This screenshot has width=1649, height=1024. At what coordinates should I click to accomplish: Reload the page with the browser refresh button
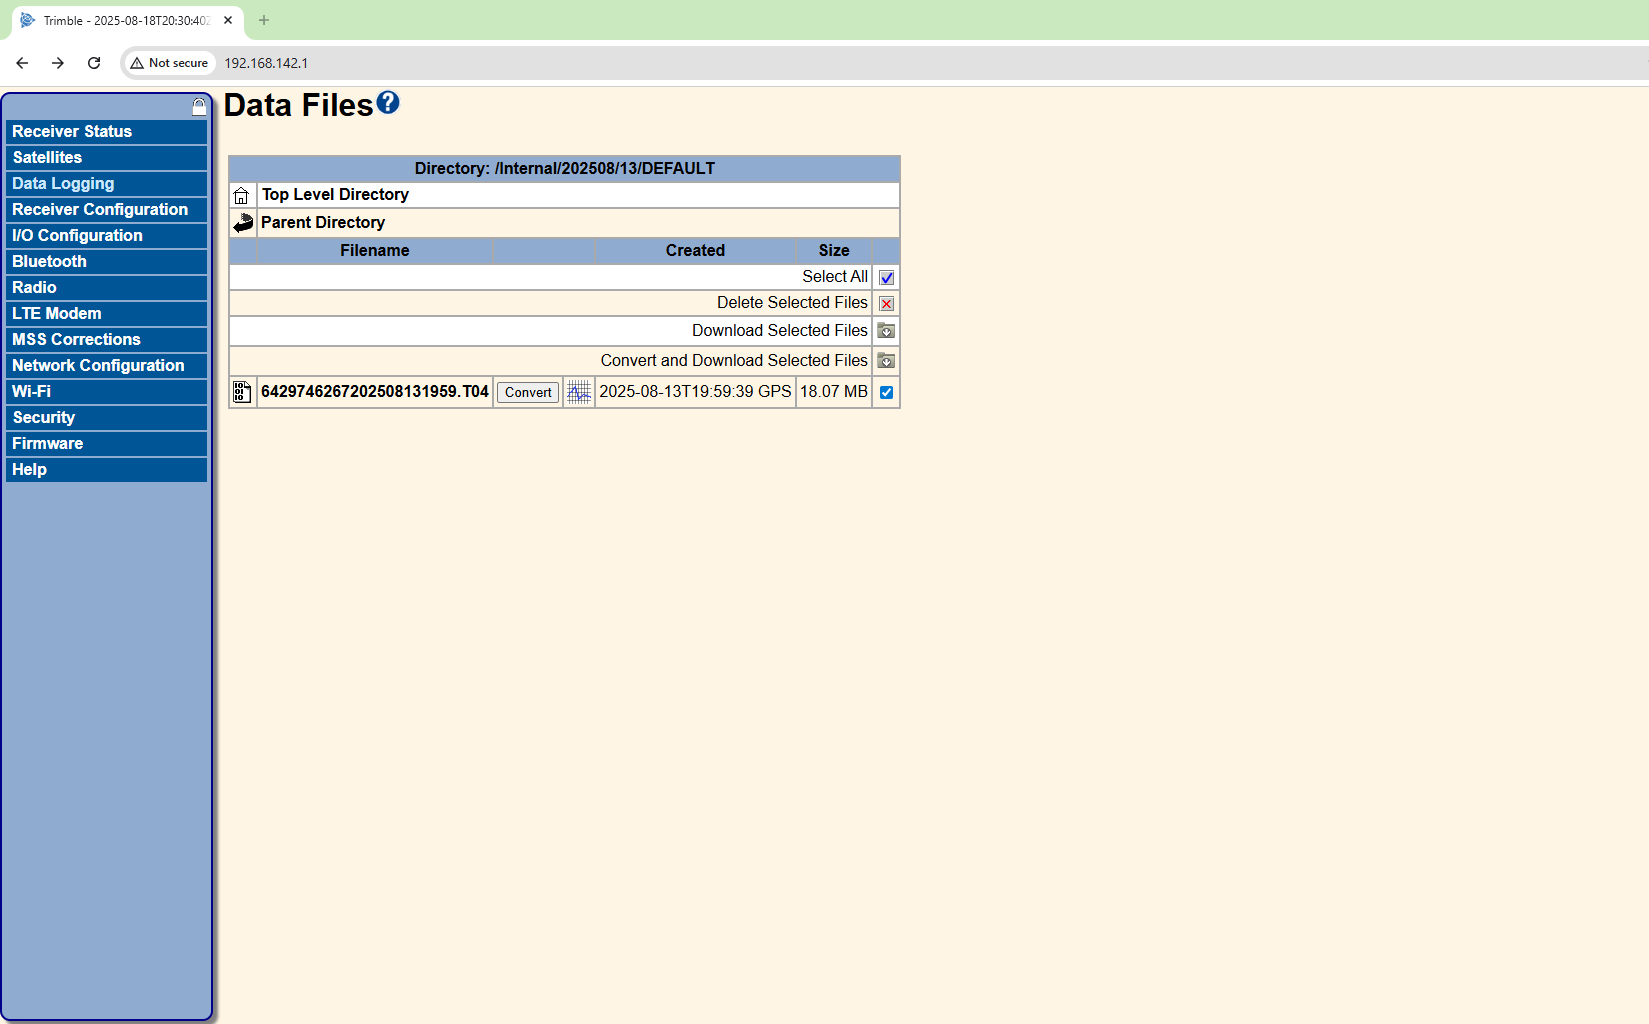(94, 63)
